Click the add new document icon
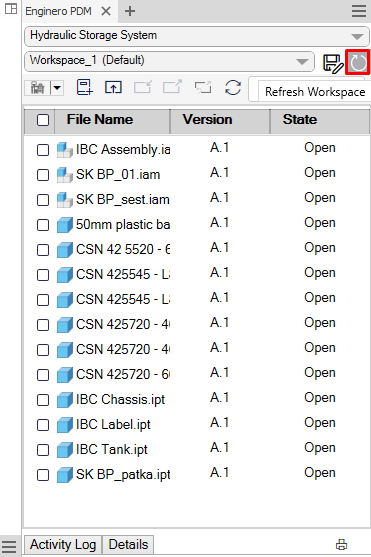Image resolution: width=371 pixels, height=557 pixels. pyautogui.click(x=85, y=87)
